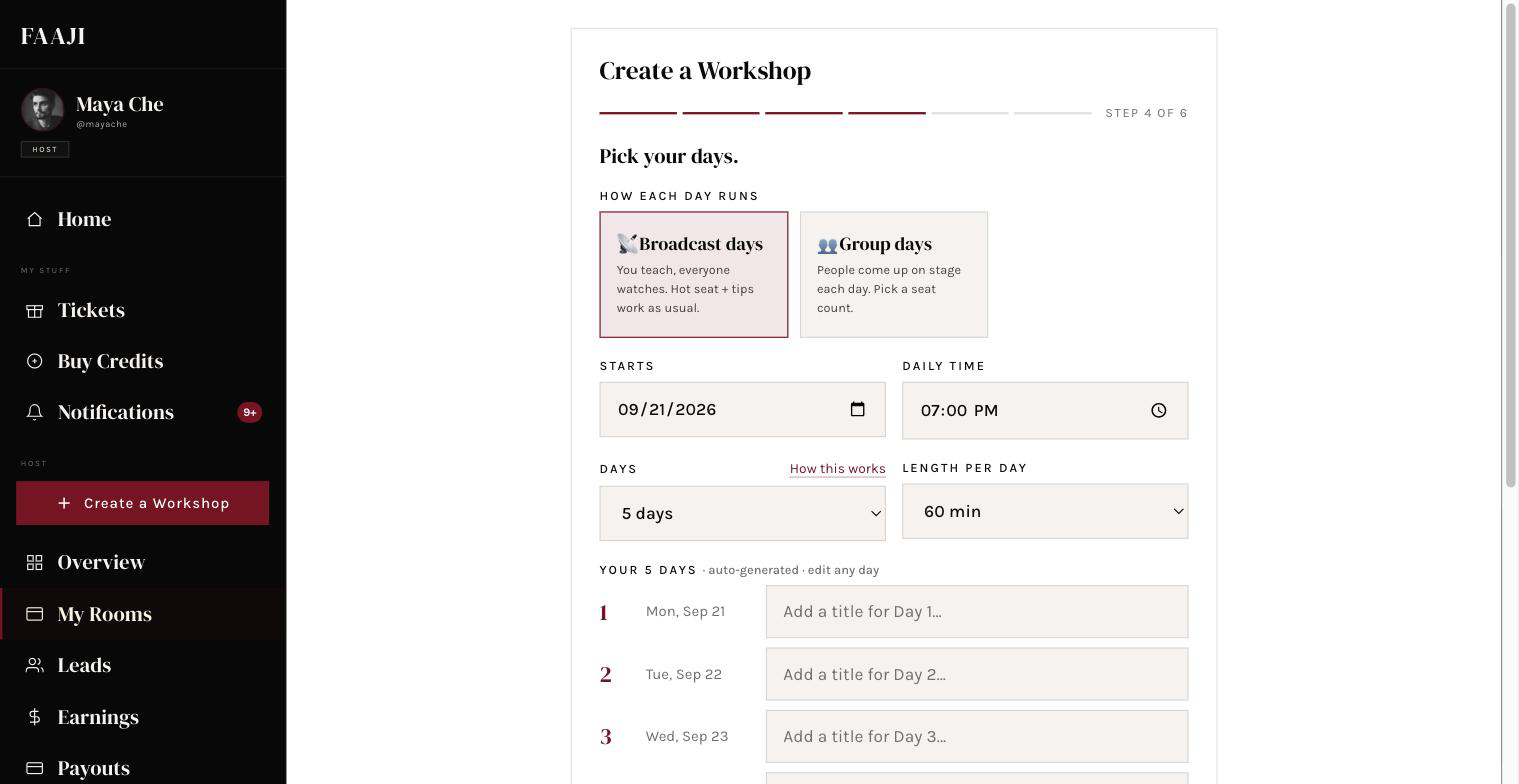This screenshot has height=784, width=1519.
Task: Click Maya Che's profile avatar
Action: point(42,110)
